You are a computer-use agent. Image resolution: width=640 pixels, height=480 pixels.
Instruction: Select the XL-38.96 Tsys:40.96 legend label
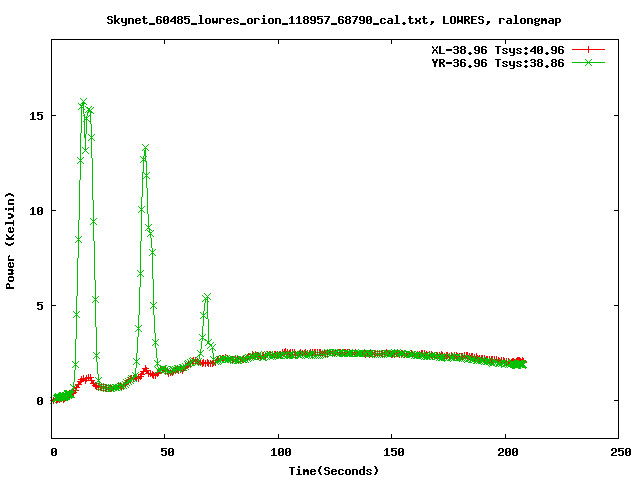pos(498,50)
